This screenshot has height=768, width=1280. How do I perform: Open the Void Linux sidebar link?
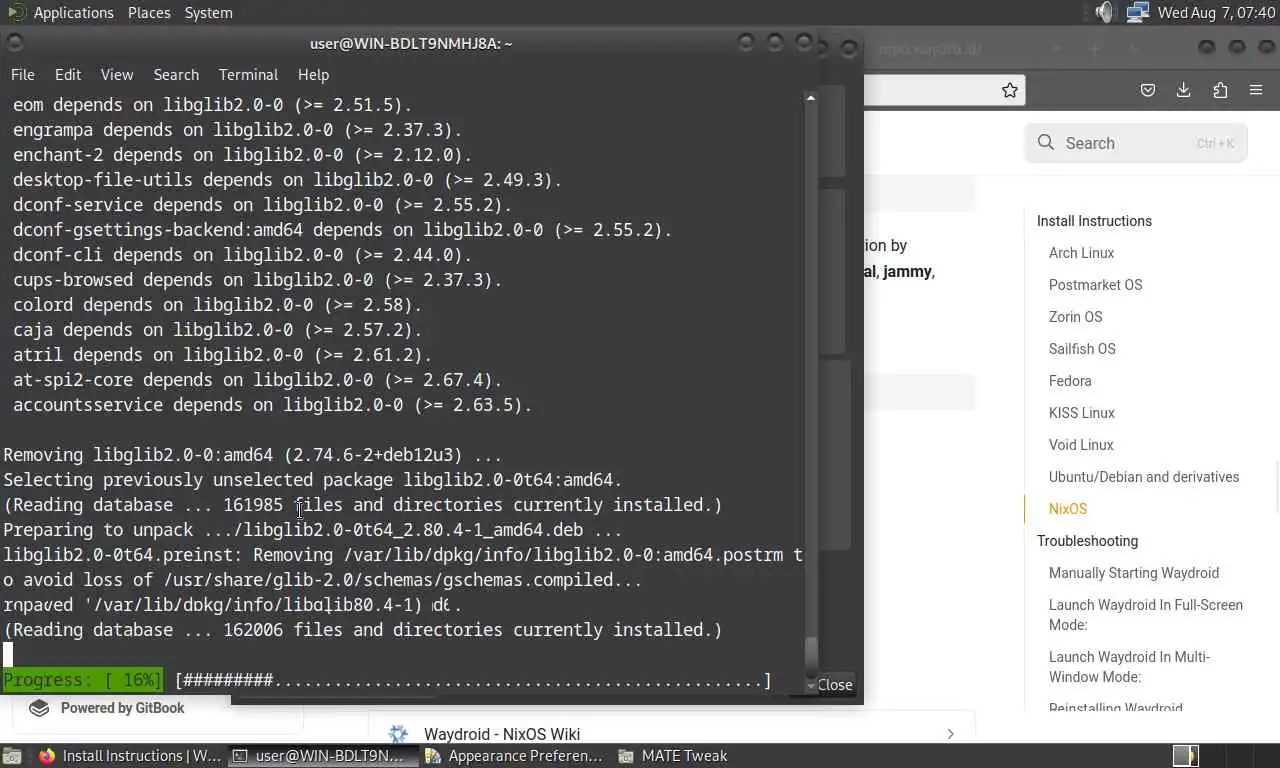[1081, 445]
